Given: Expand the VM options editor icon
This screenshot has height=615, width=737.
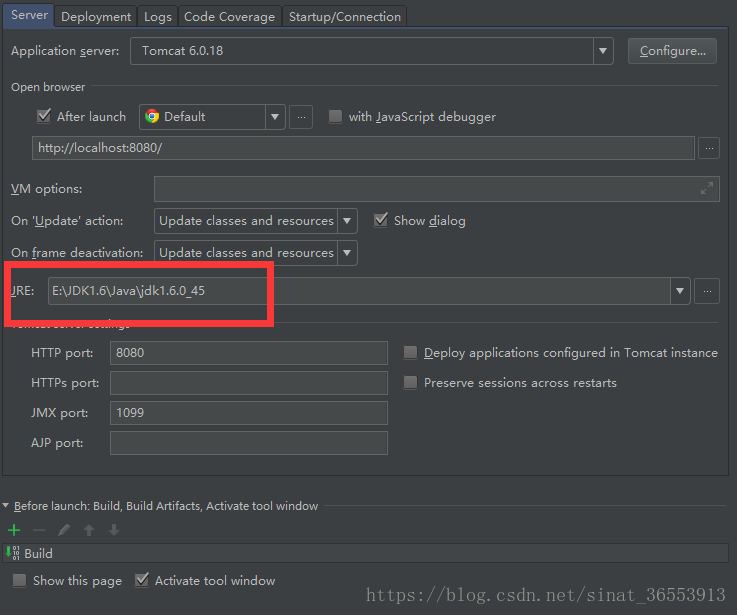Looking at the screenshot, I should (706, 189).
